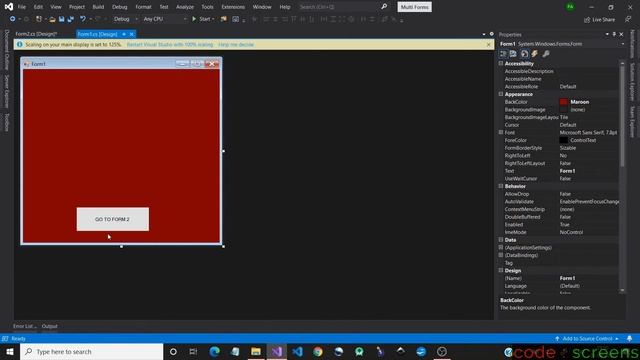Click the Visual Studio taskbar icon
Image resolution: width=640 pixels, height=360 pixels.
pos(277,351)
